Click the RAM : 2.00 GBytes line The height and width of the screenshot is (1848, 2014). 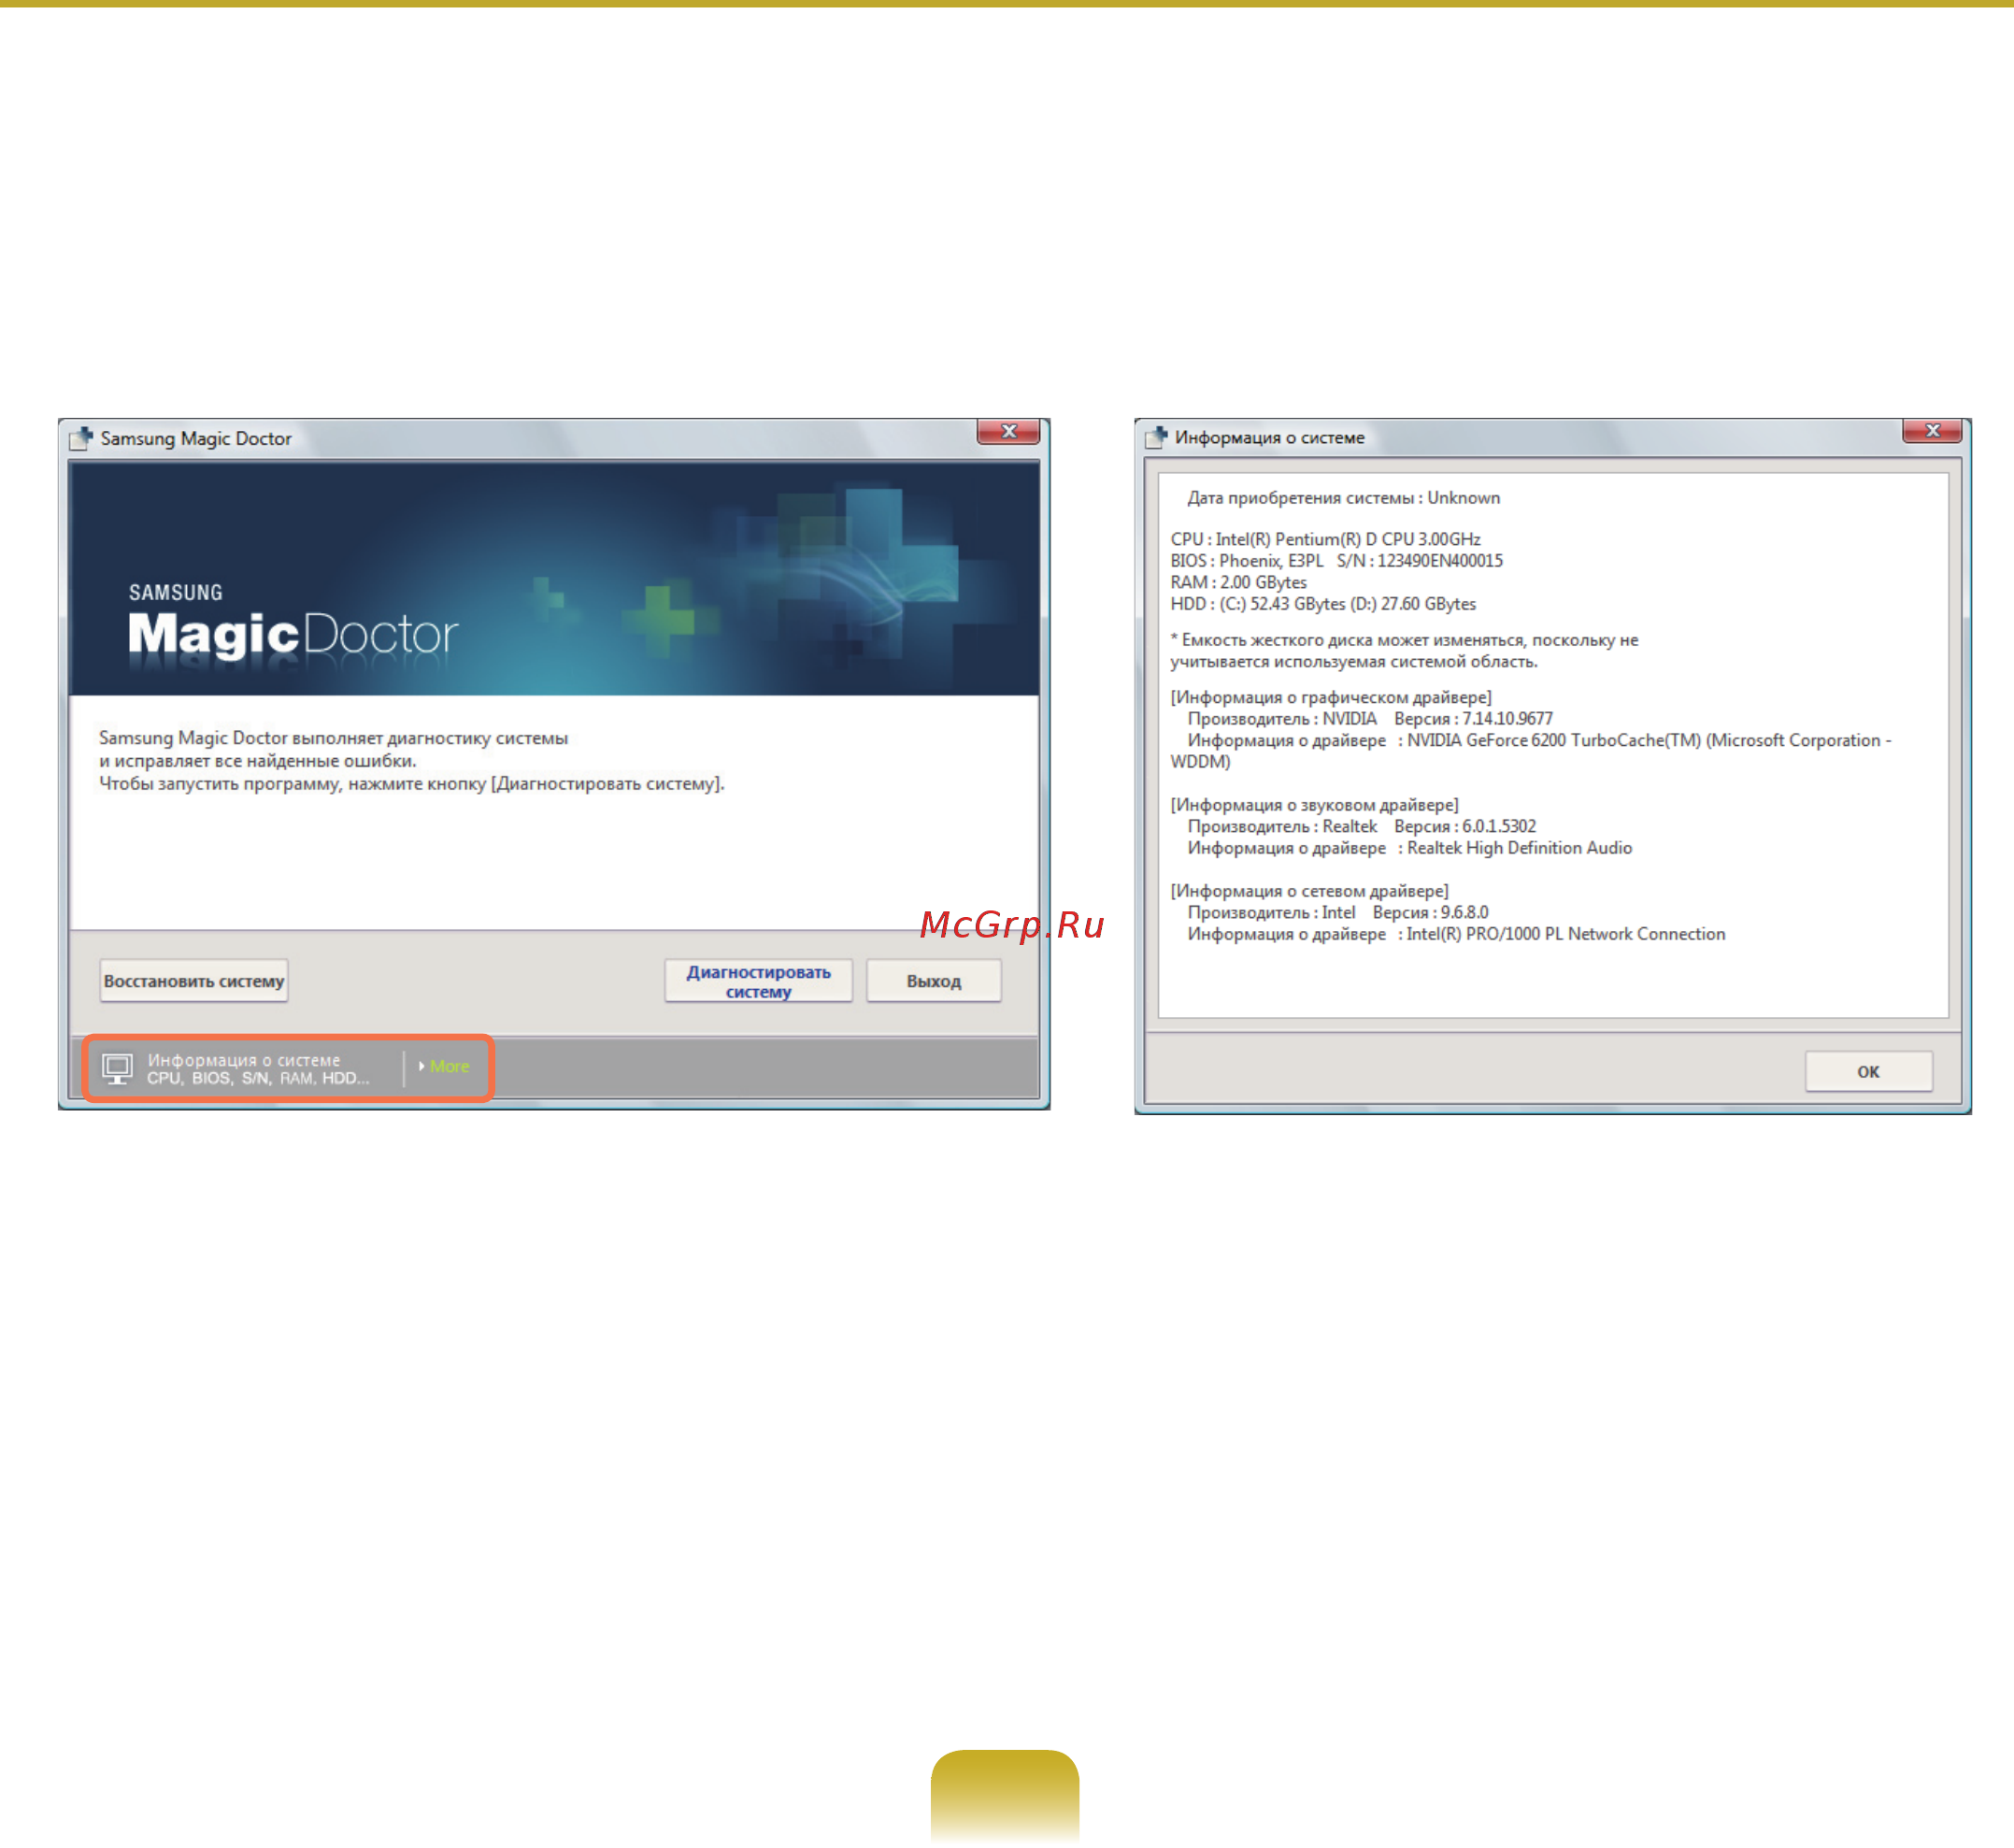pyautogui.click(x=1238, y=582)
